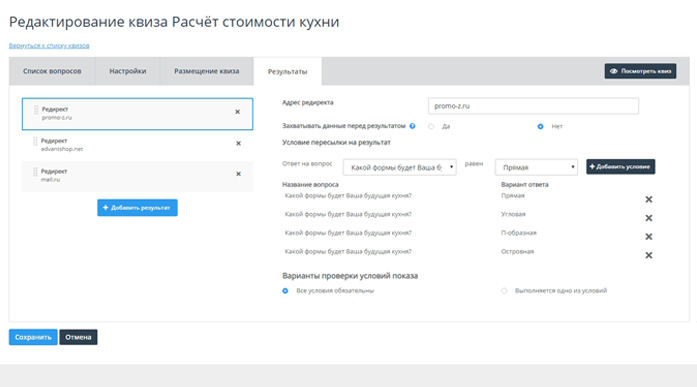Open the Размещение квиза tab

[207, 71]
